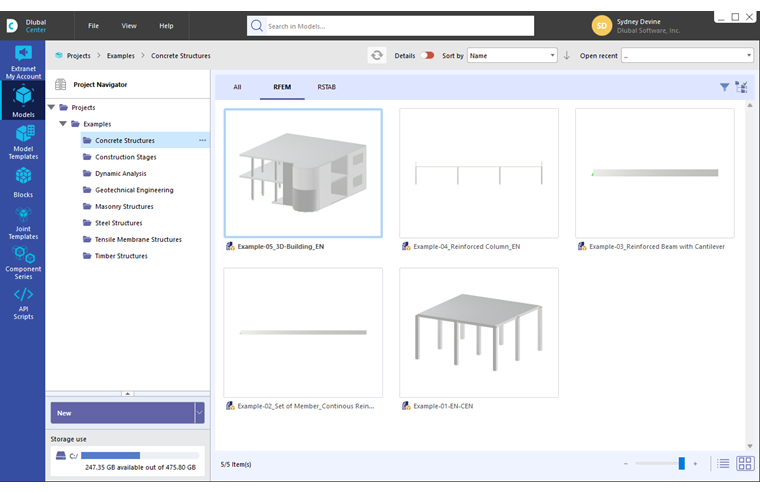760x493 pixels.
Task: Click Projects home icon in breadcrumb
Action: [59, 55]
